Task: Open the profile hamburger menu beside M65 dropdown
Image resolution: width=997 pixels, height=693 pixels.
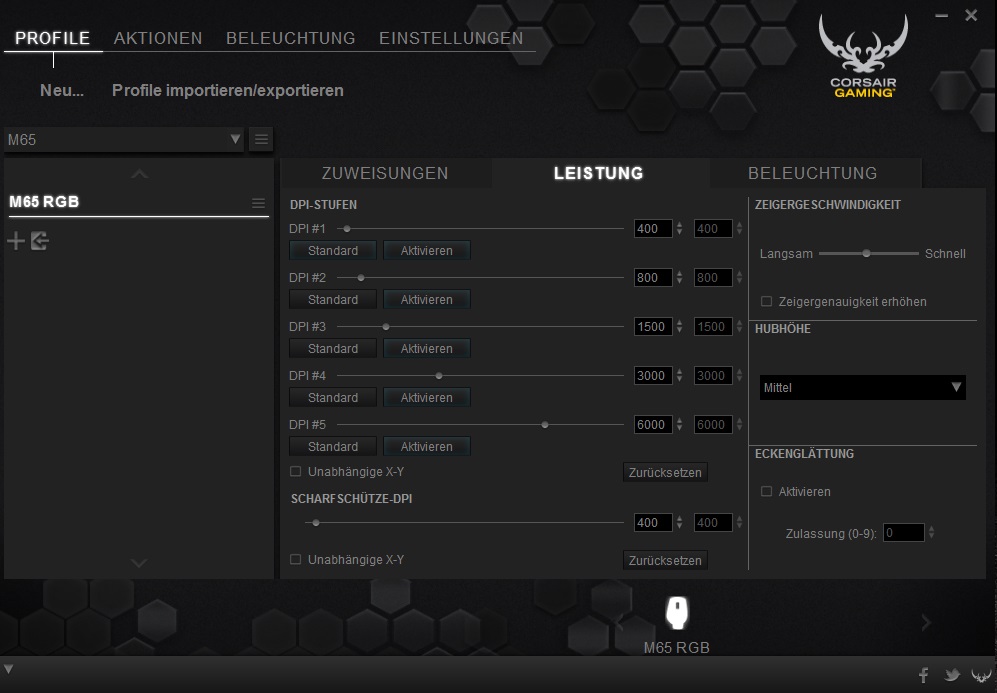Action: 262,139
